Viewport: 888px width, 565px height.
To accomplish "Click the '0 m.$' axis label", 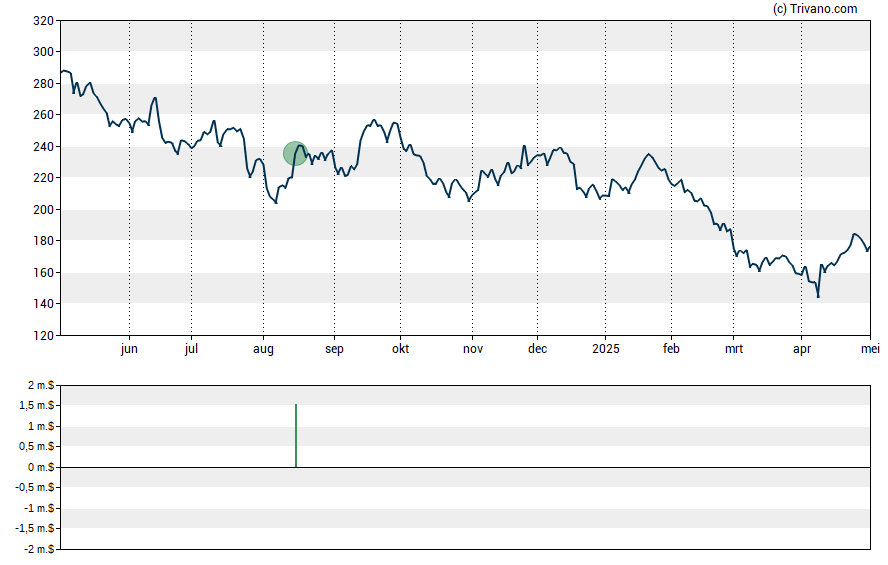I will click(x=41, y=467).
